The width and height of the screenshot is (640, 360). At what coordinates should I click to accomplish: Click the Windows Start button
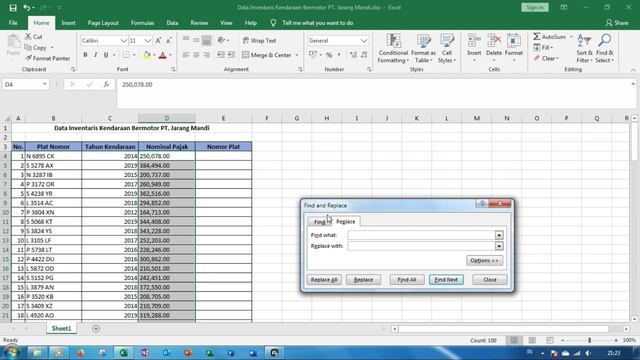12,352
